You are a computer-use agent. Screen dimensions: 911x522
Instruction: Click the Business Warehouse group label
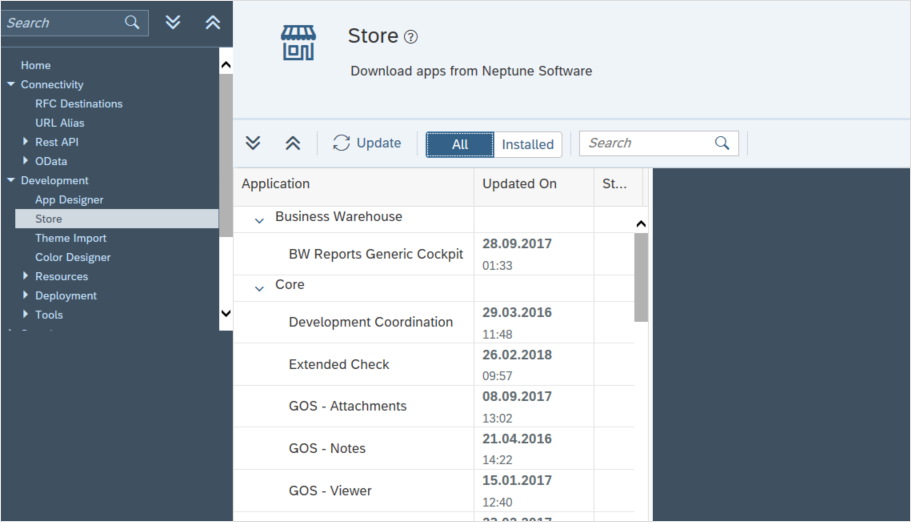[x=339, y=216]
